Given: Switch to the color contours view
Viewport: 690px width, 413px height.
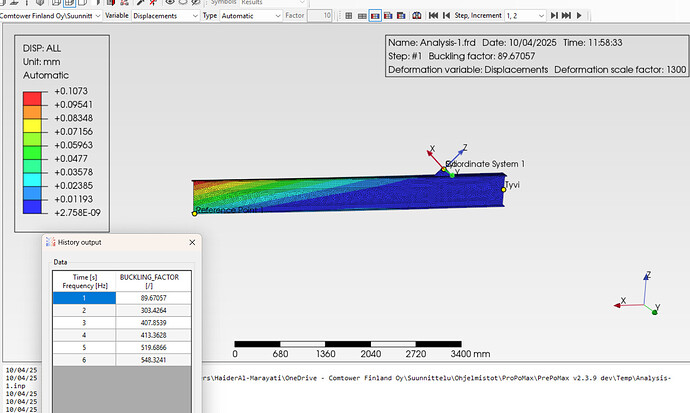Looking at the screenshot, I should coord(375,16).
